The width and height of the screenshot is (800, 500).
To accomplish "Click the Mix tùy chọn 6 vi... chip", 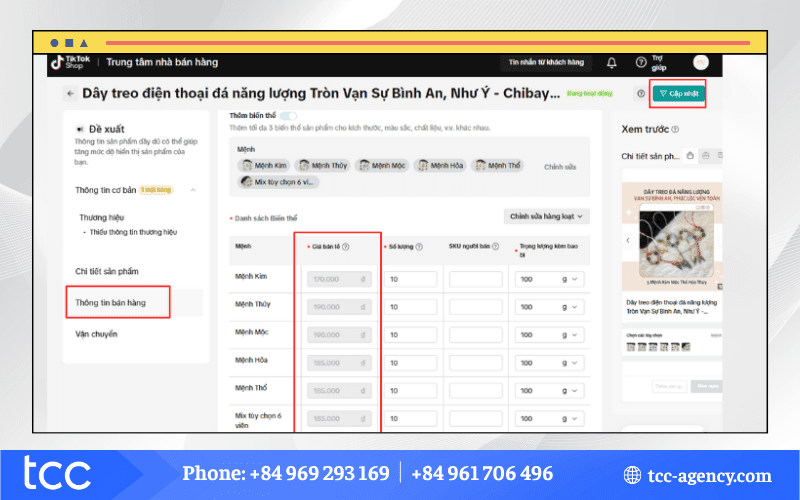I will [279, 182].
